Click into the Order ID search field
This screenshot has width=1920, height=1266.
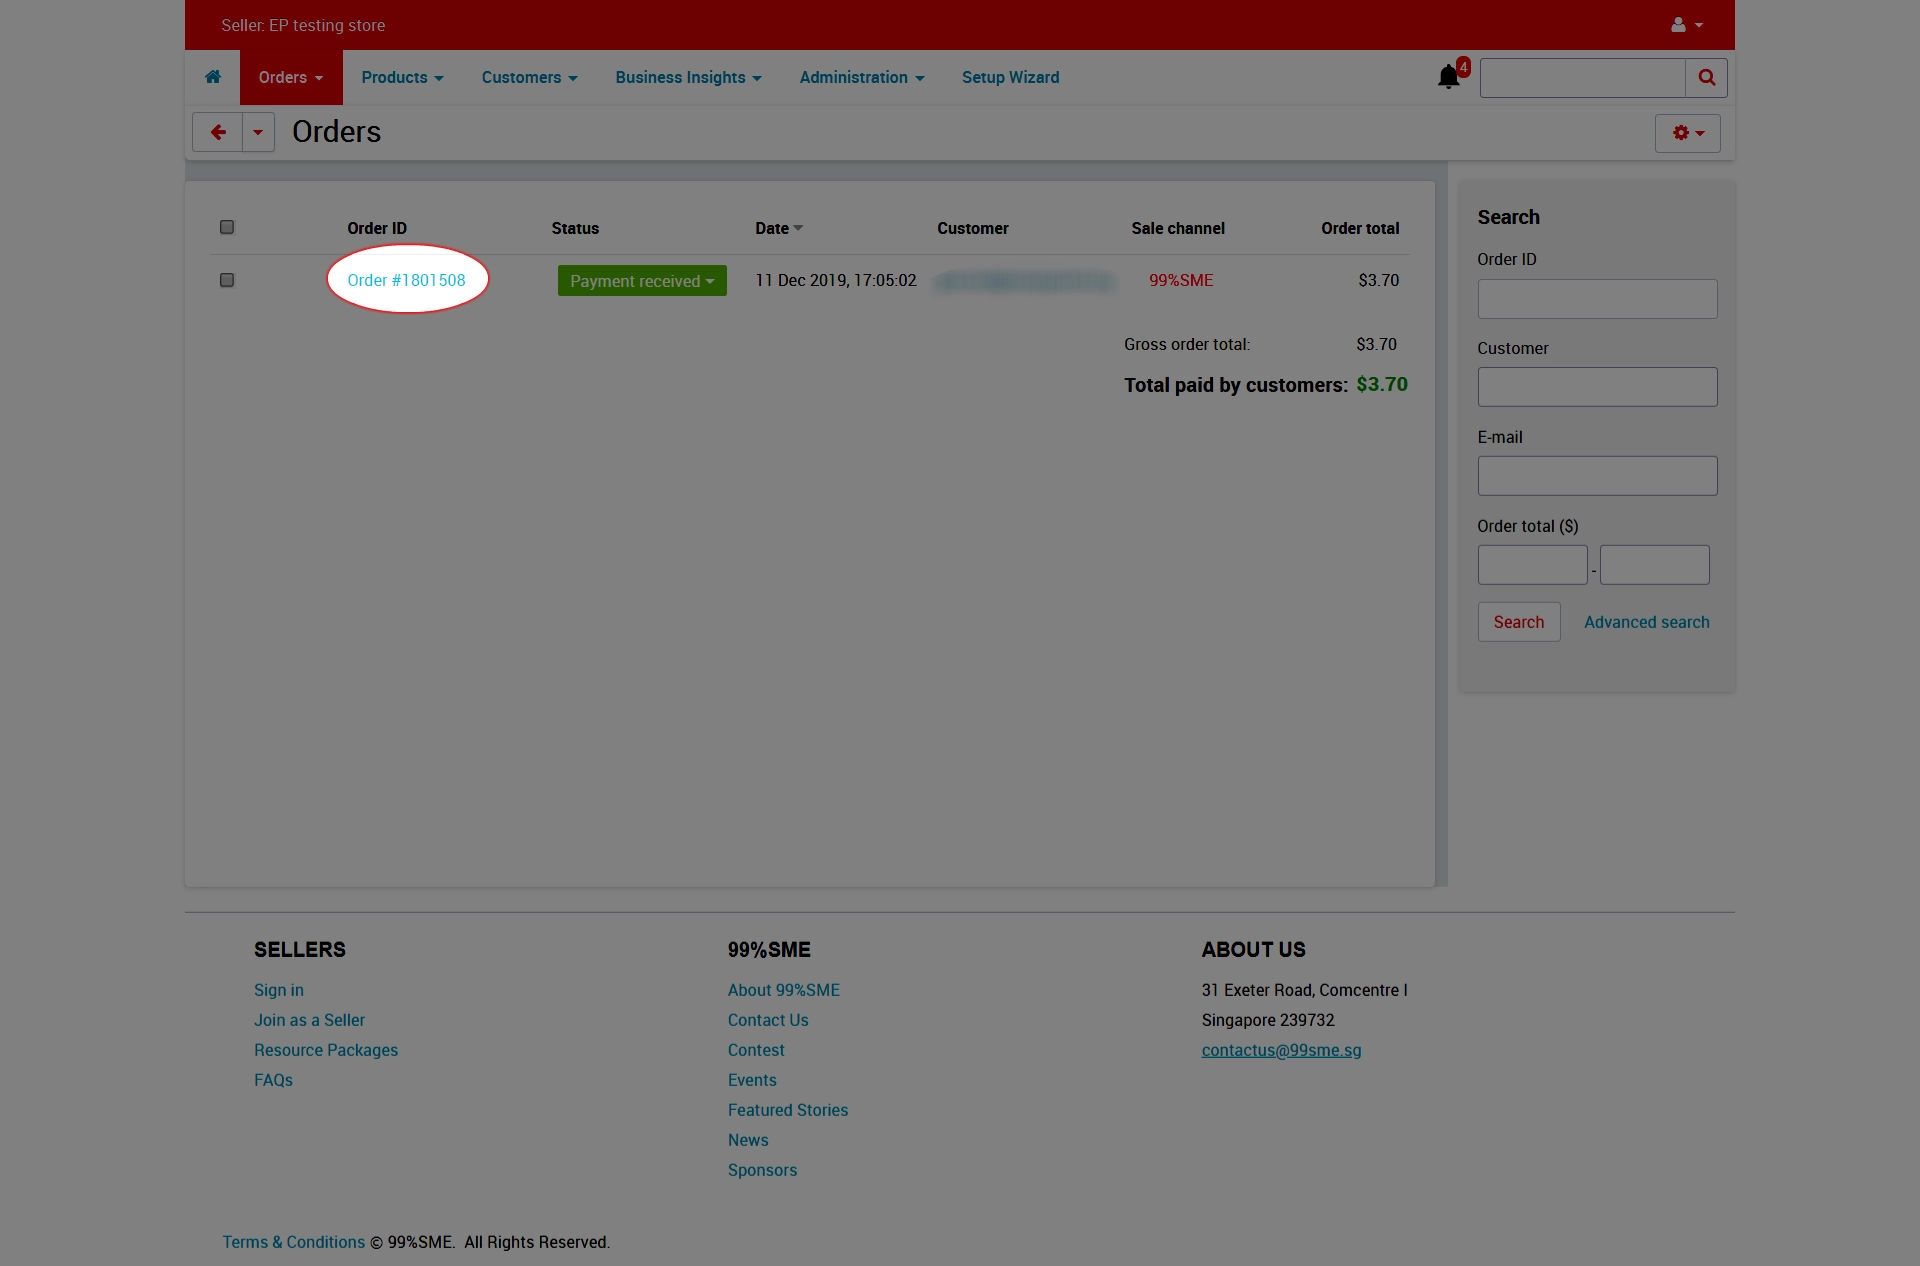pos(1597,299)
